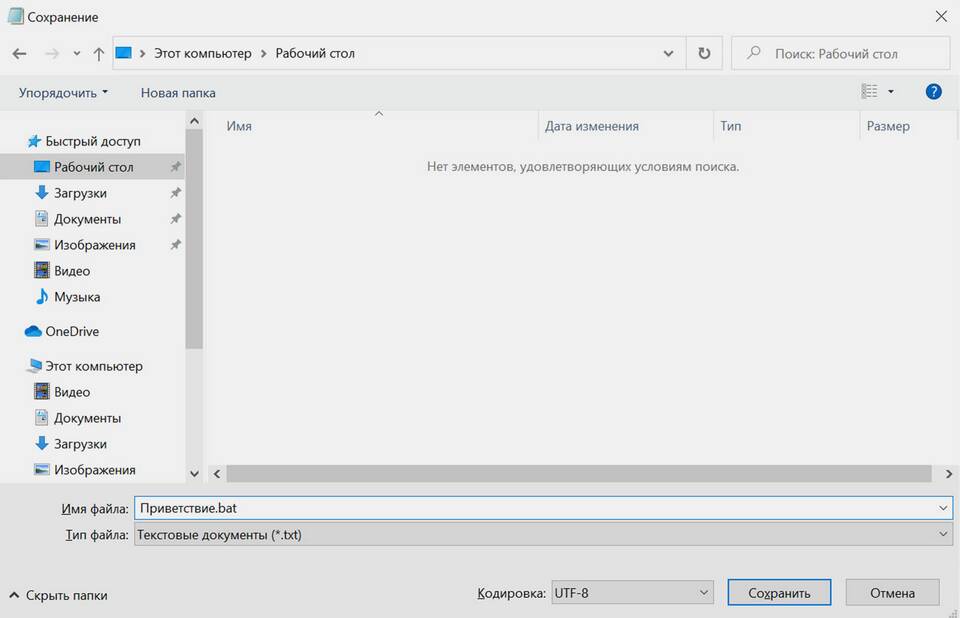Click pin icon next to pinned 'Документы'
This screenshot has width=960, height=618.
pos(175,219)
